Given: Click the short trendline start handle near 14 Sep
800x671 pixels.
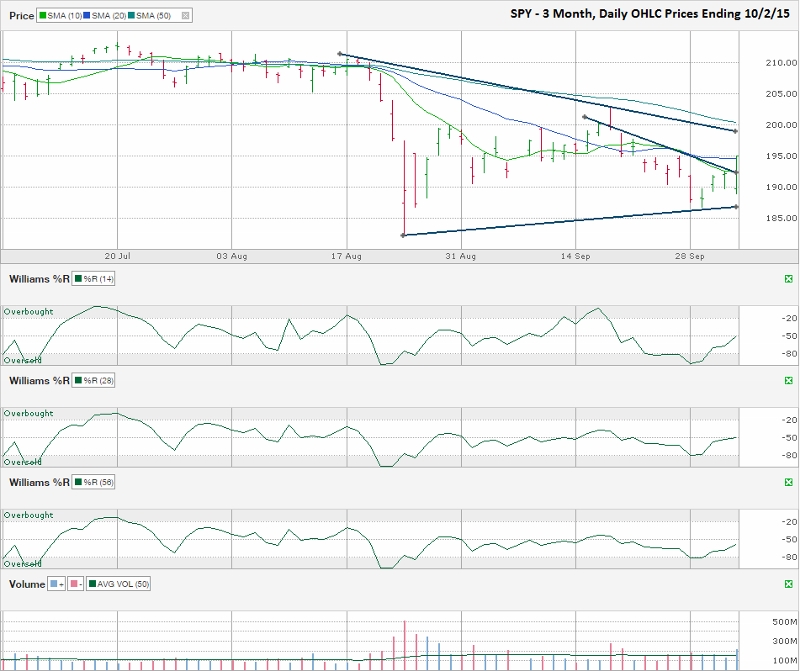Looking at the screenshot, I should pos(585,117).
